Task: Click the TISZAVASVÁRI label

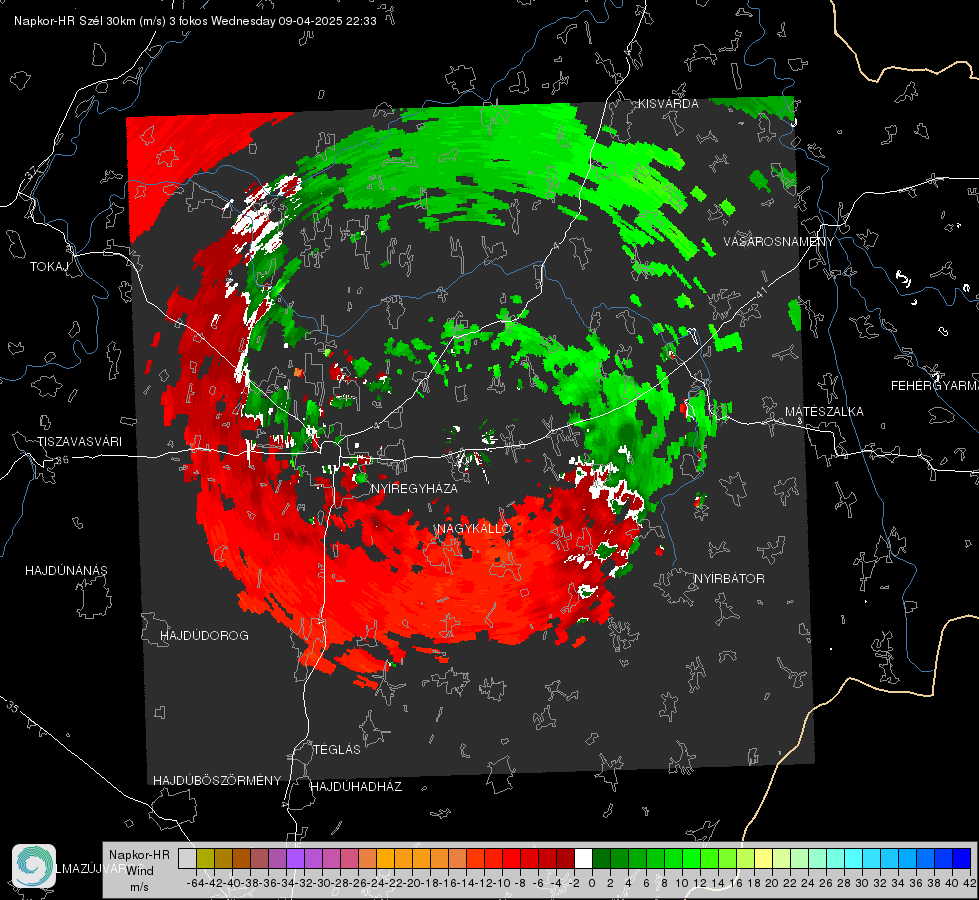Action: point(79,442)
